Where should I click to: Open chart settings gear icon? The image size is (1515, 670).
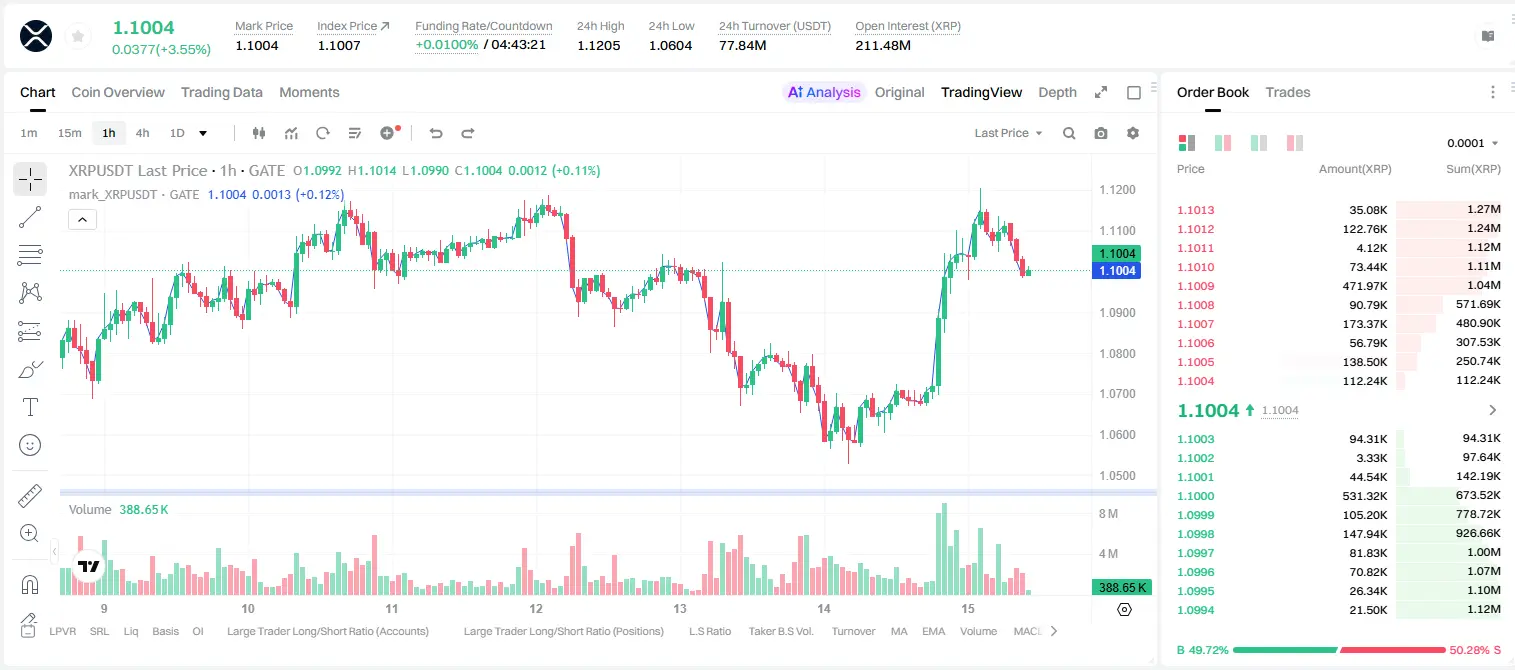point(1133,133)
